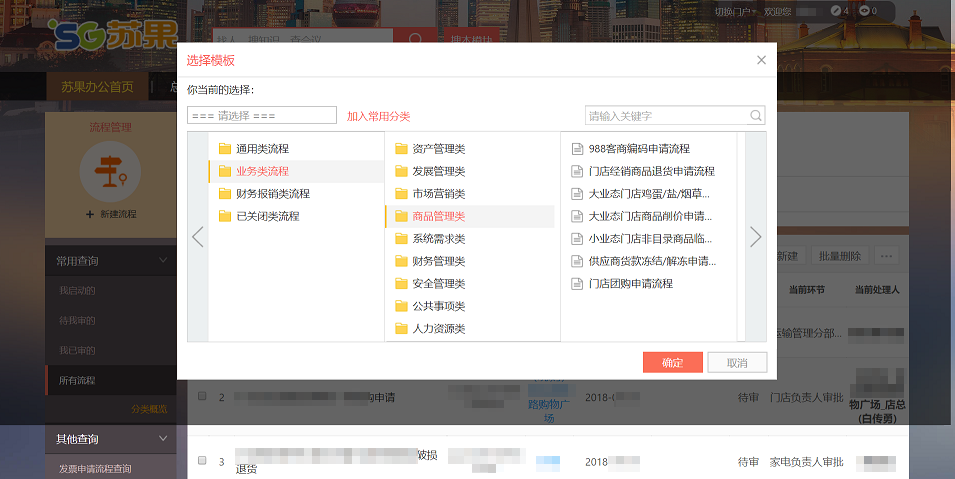Click the folder icon beside 资产管理类
Image resolution: width=955 pixels, height=479 pixels.
[401, 149]
